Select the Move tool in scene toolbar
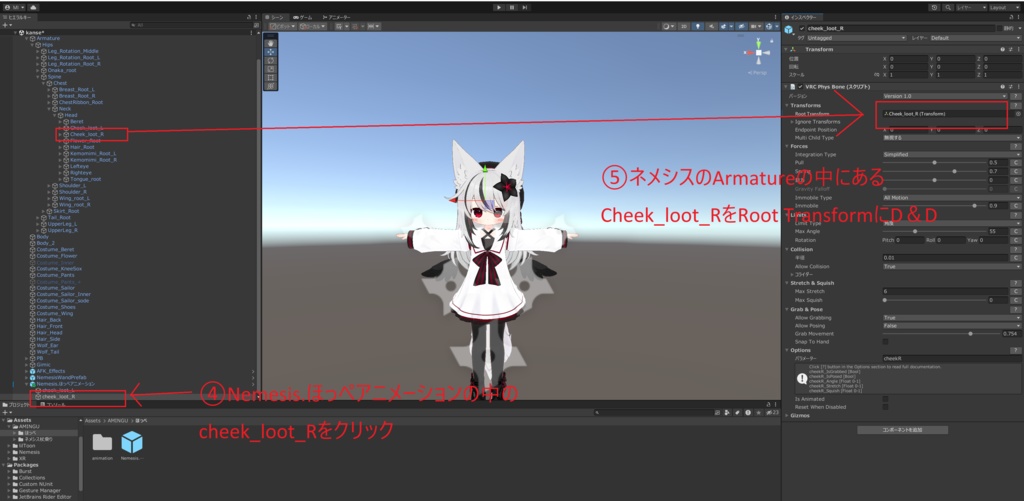1024x501 pixels. (271, 52)
